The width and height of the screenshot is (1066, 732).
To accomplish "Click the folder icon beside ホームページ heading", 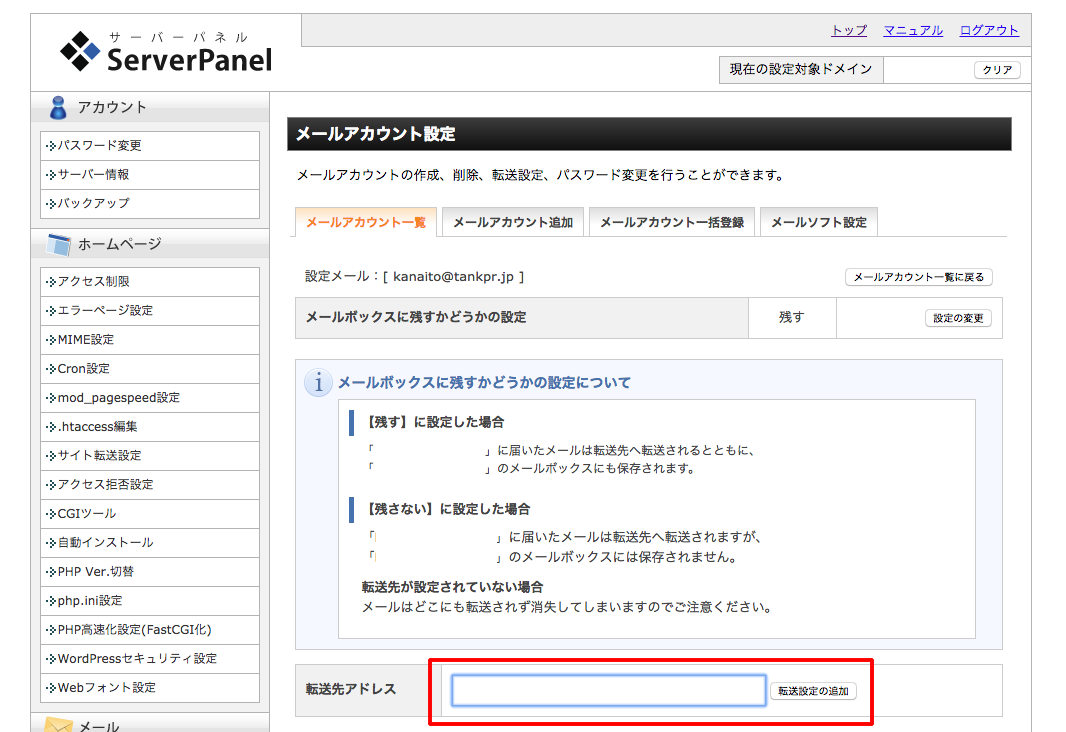I will [x=58, y=242].
